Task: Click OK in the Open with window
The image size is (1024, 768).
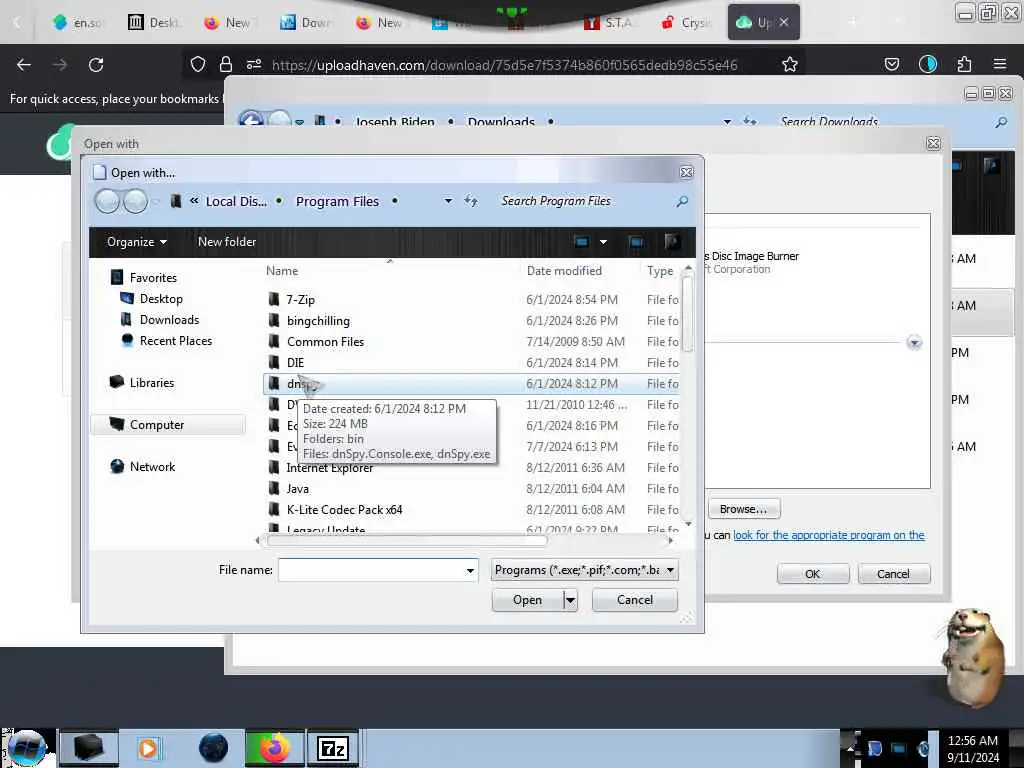Action: point(812,573)
